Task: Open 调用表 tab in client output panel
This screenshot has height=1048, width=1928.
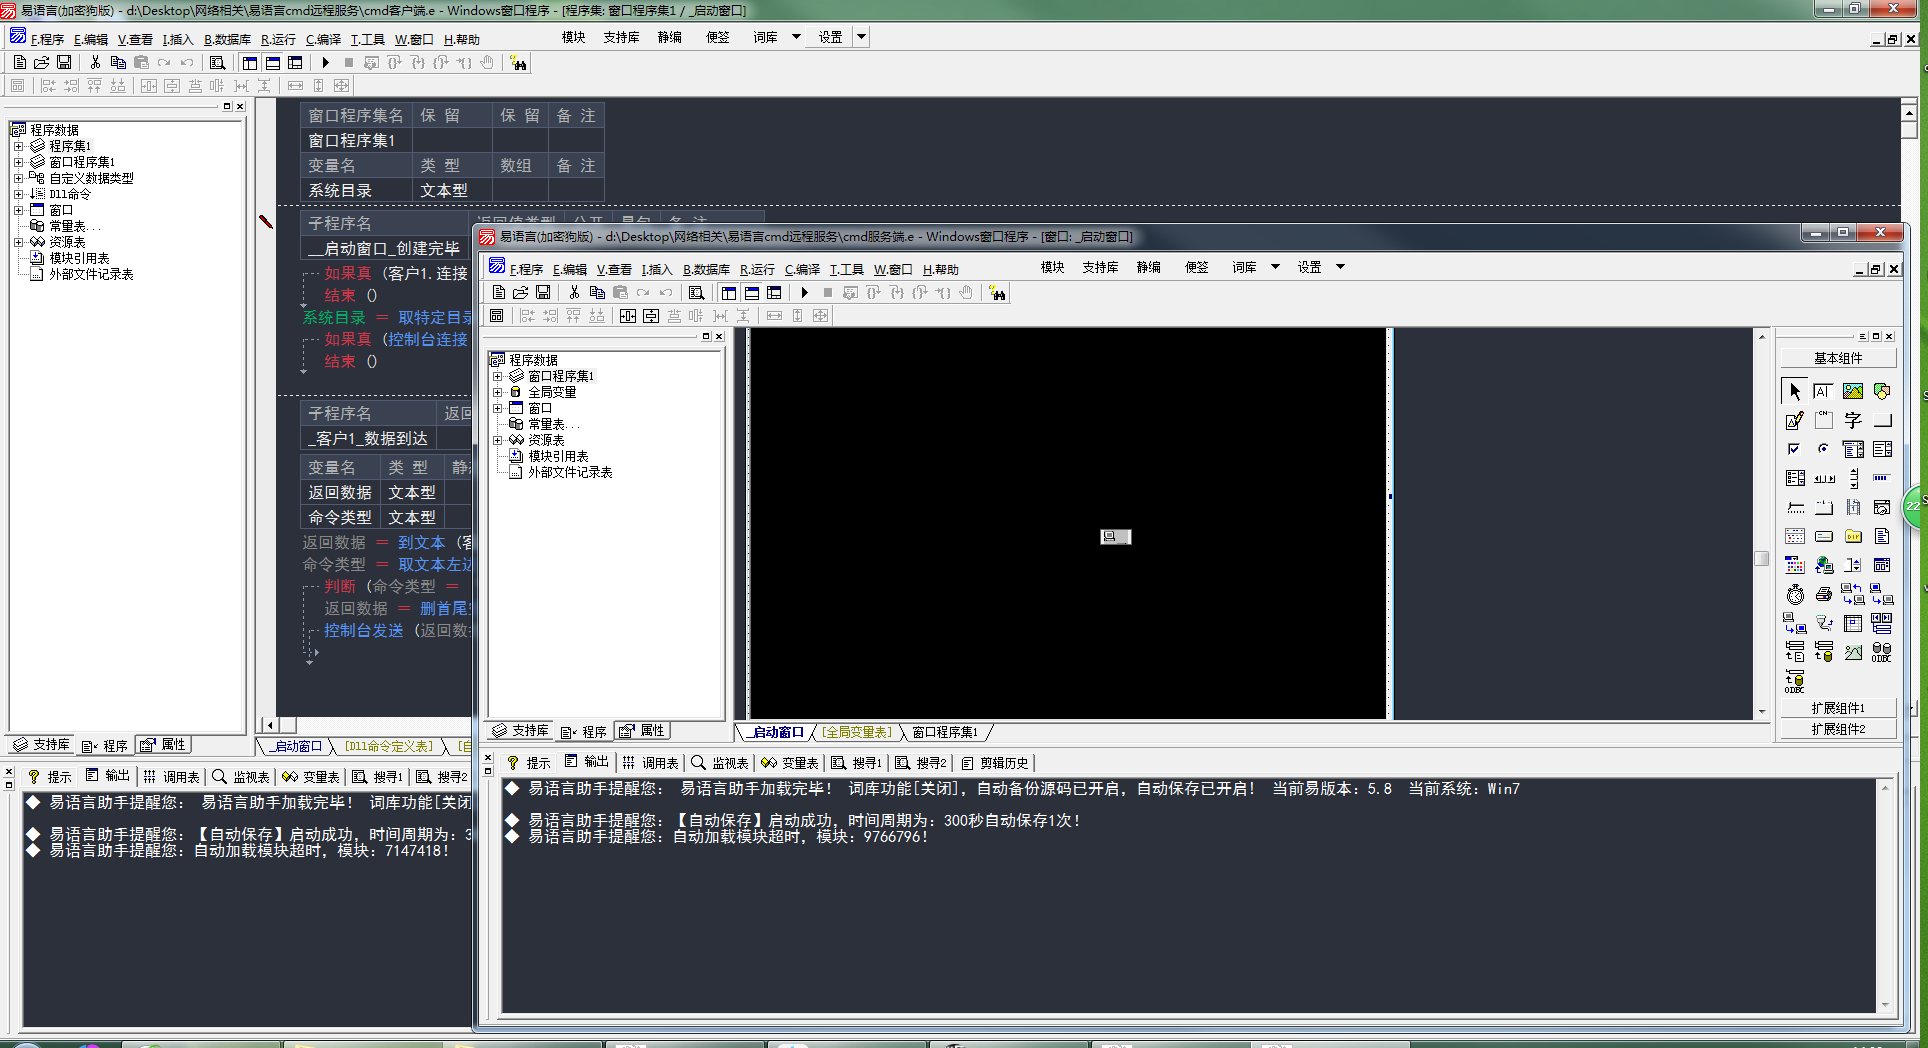Action: click(x=172, y=777)
